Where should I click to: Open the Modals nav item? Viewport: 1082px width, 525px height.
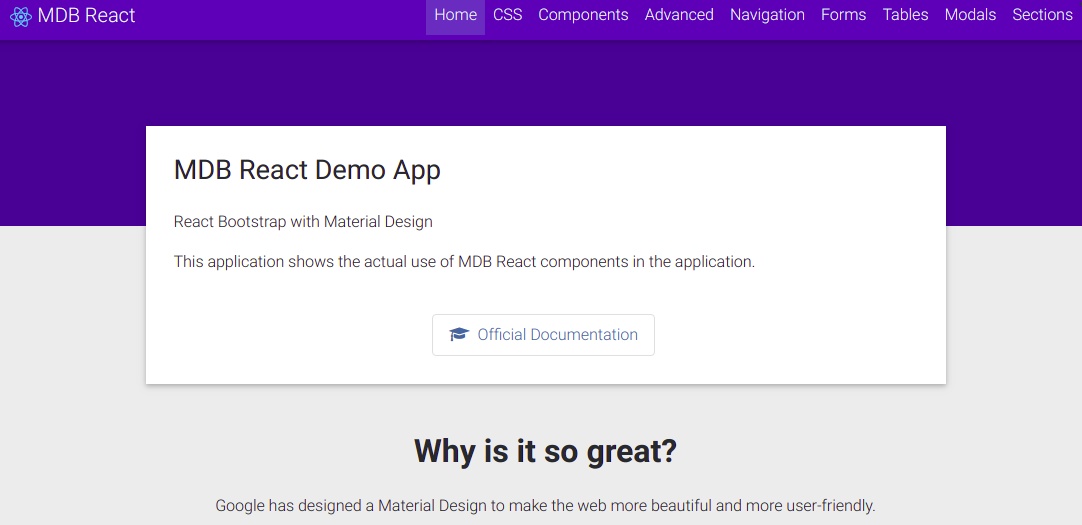pyautogui.click(x=970, y=14)
